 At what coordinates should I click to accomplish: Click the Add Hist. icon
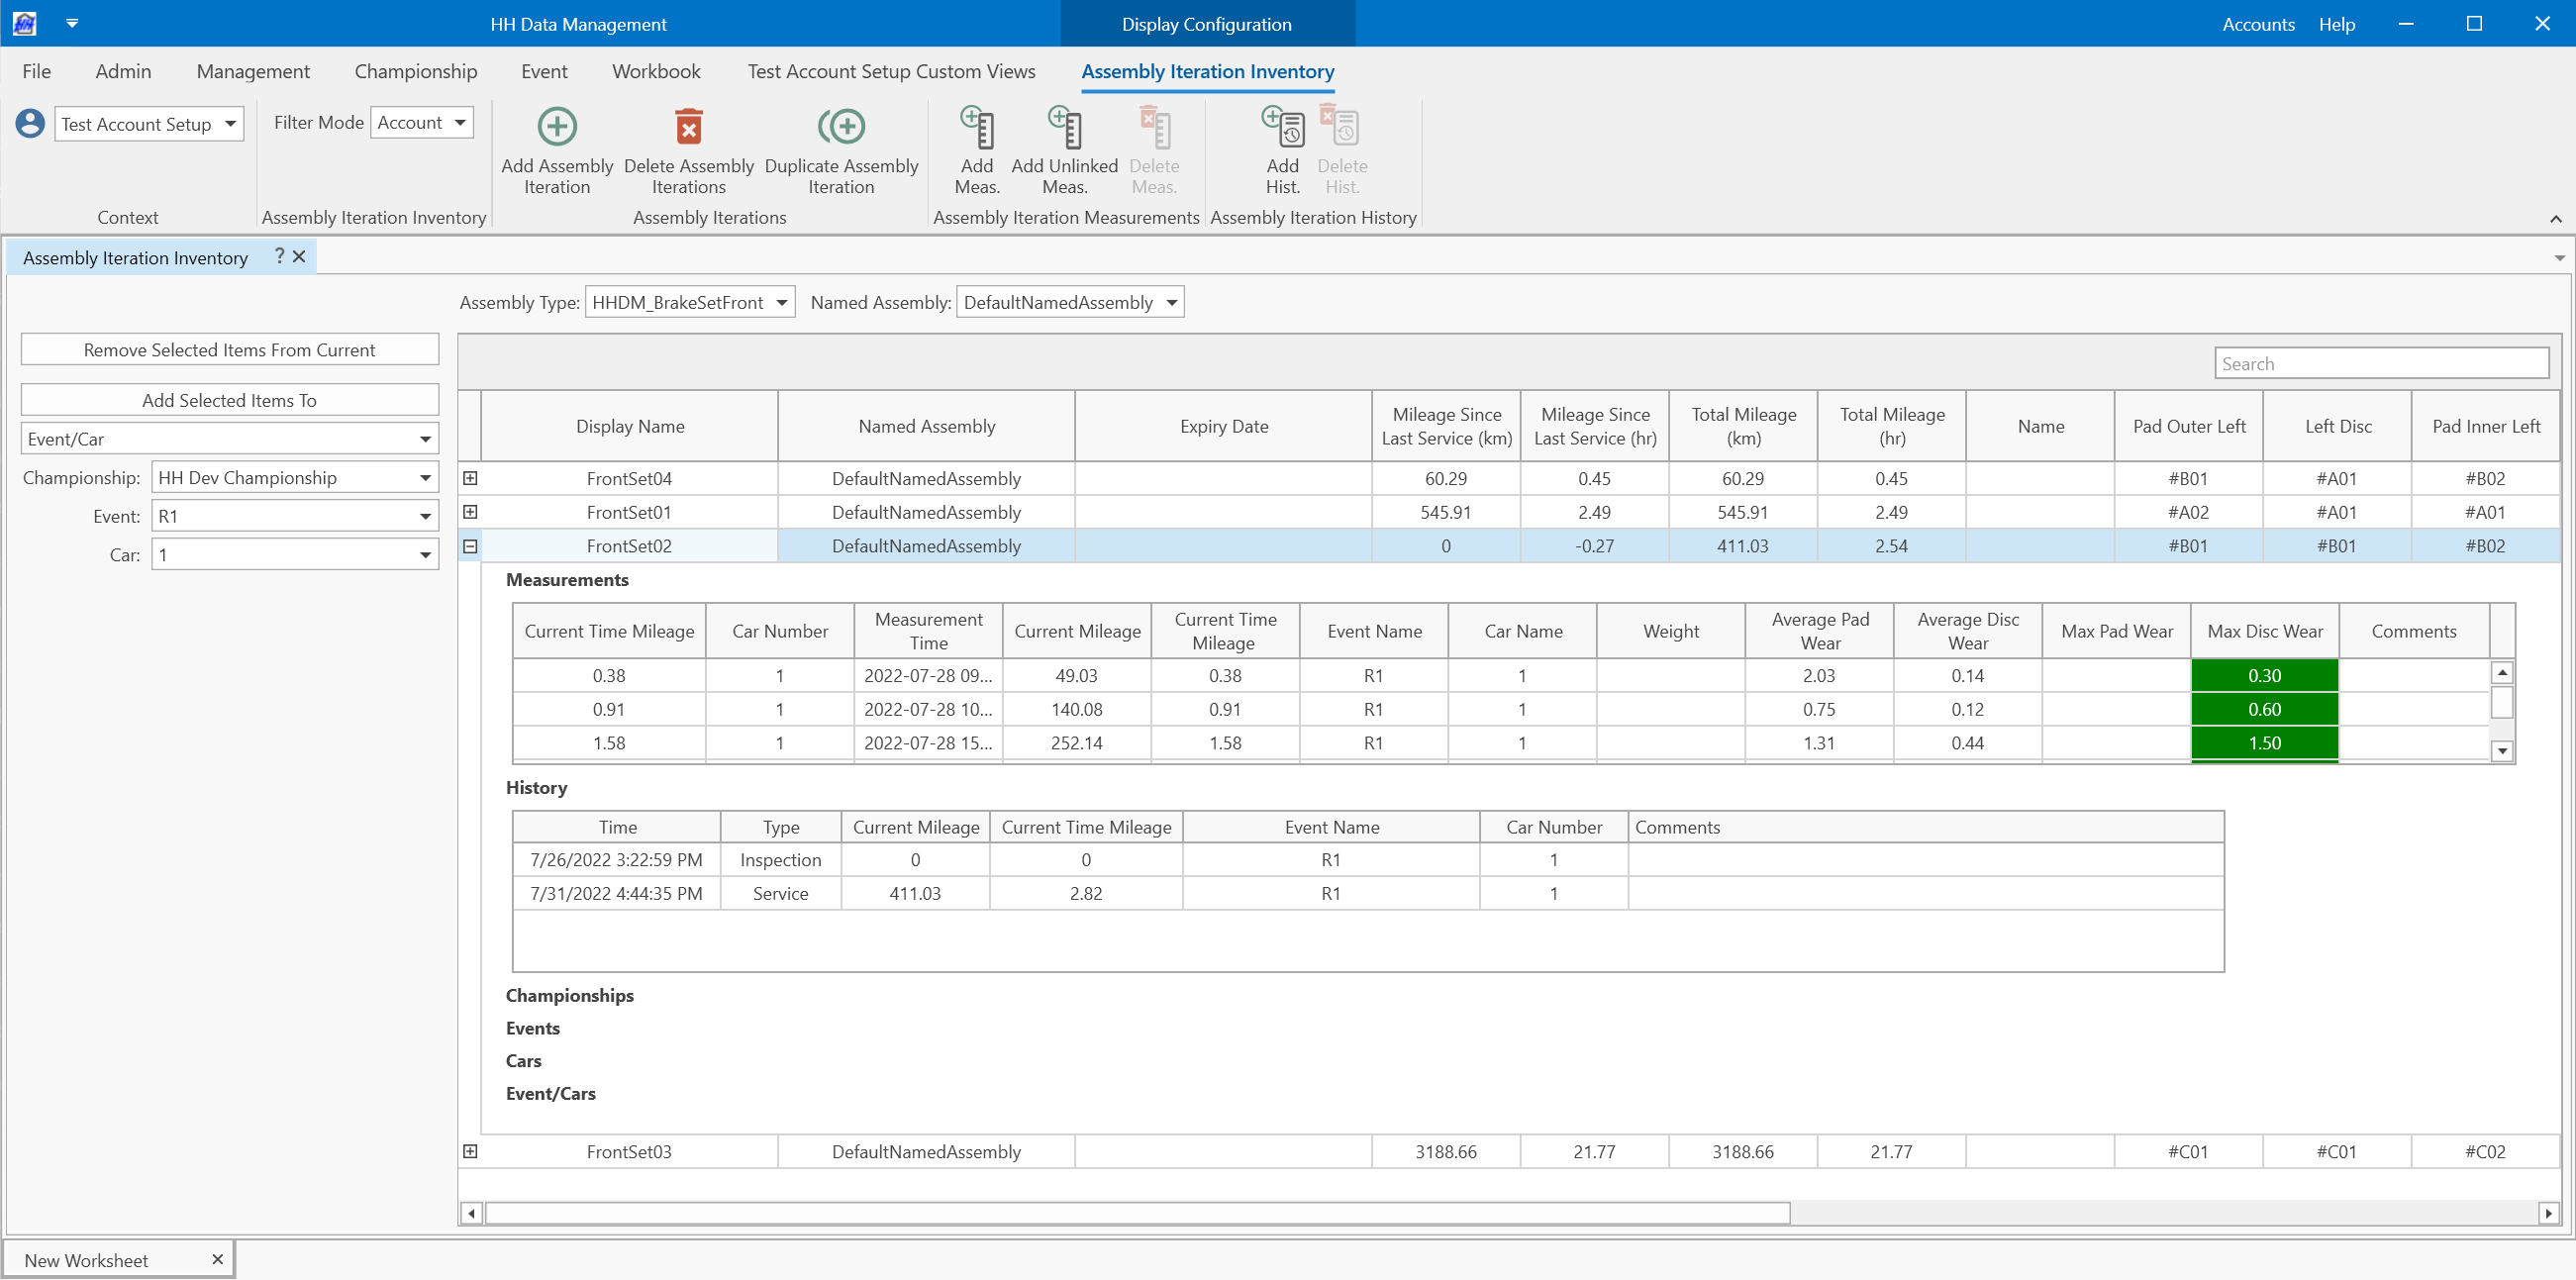click(1282, 127)
